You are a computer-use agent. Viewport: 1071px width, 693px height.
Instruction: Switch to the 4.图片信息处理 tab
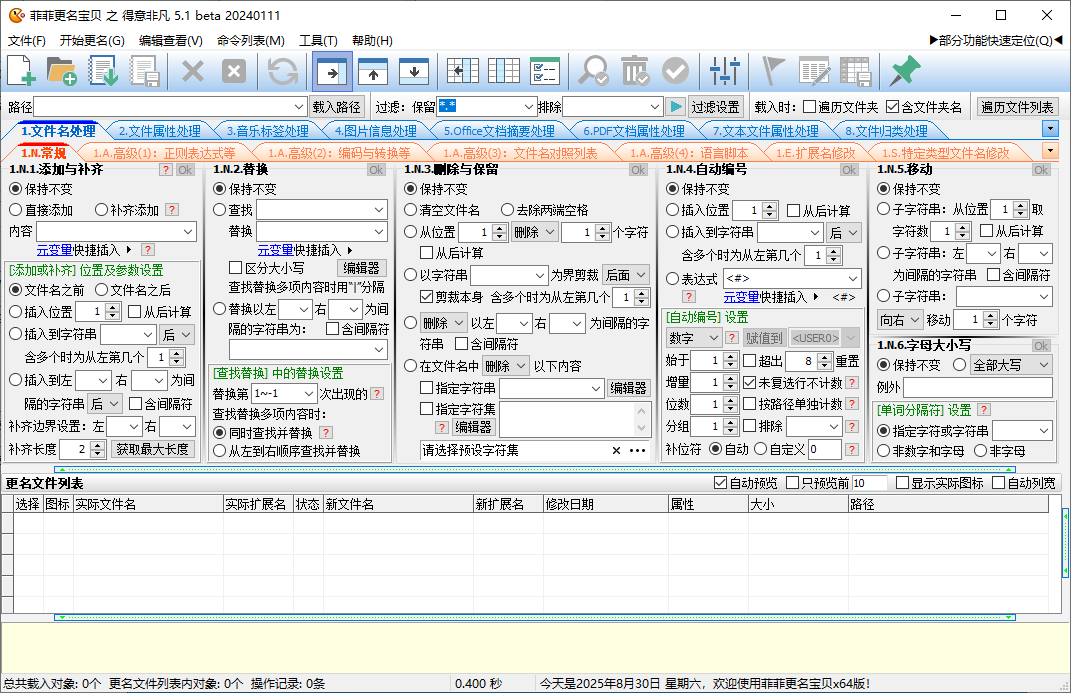(x=375, y=131)
